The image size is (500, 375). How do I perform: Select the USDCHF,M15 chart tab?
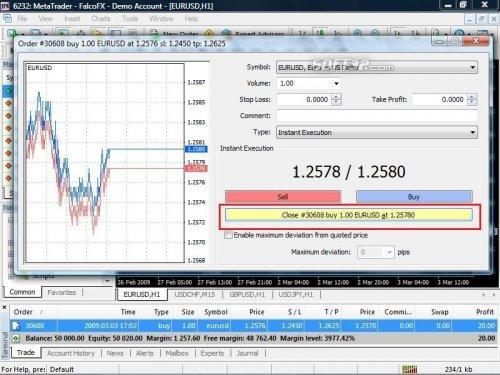[x=195, y=295]
